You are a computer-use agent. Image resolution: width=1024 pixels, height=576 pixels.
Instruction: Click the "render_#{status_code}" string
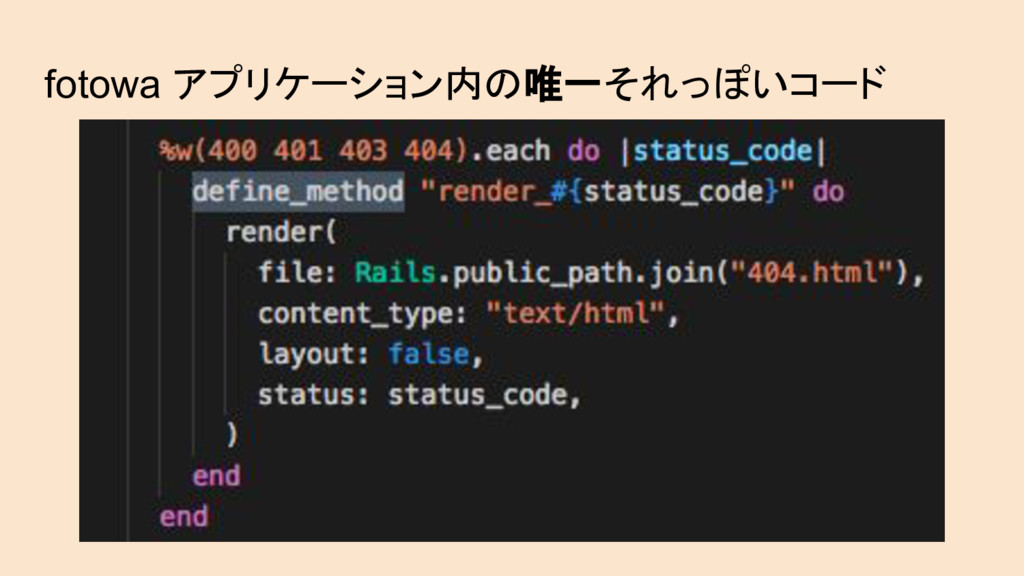(x=607, y=192)
